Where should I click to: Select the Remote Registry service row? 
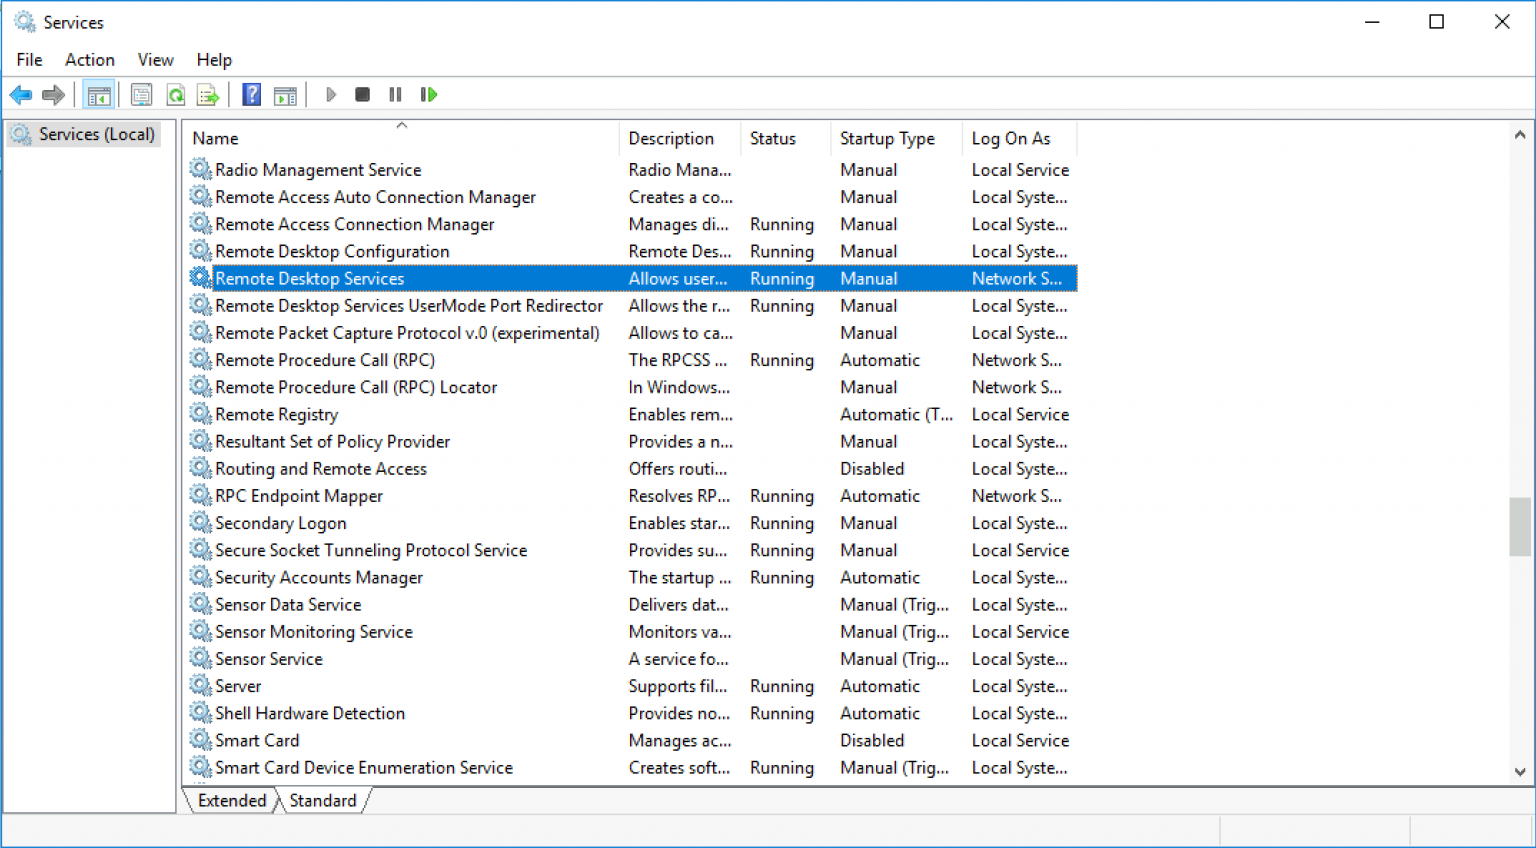point(277,415)
